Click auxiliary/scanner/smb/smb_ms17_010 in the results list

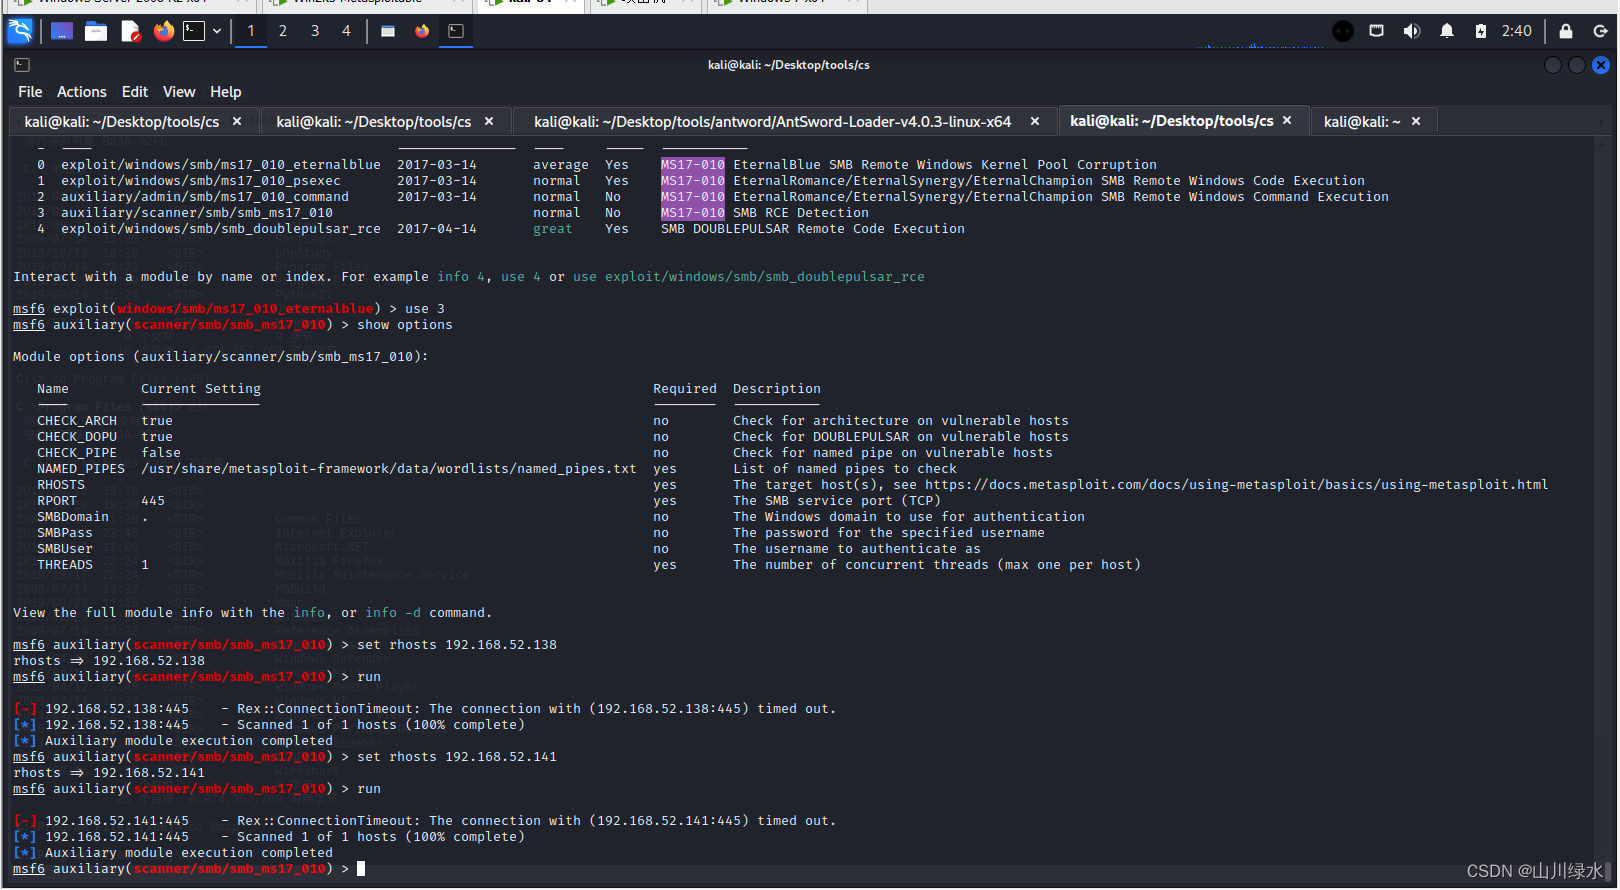click(x=197, y=213)
